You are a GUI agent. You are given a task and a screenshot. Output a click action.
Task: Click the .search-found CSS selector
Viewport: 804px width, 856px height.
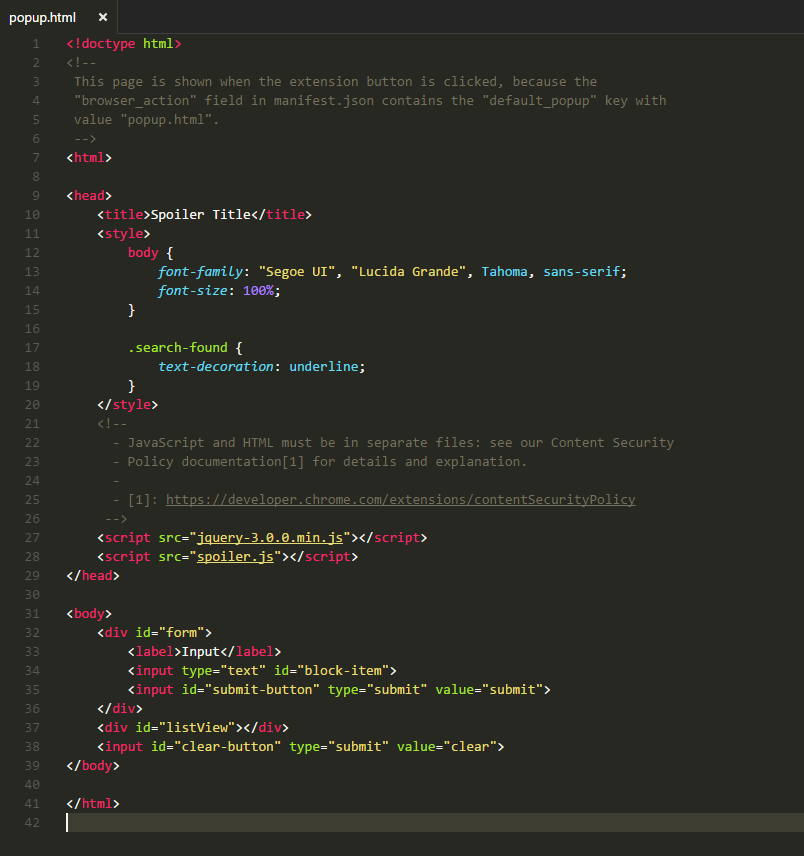[x=181, y=347]
